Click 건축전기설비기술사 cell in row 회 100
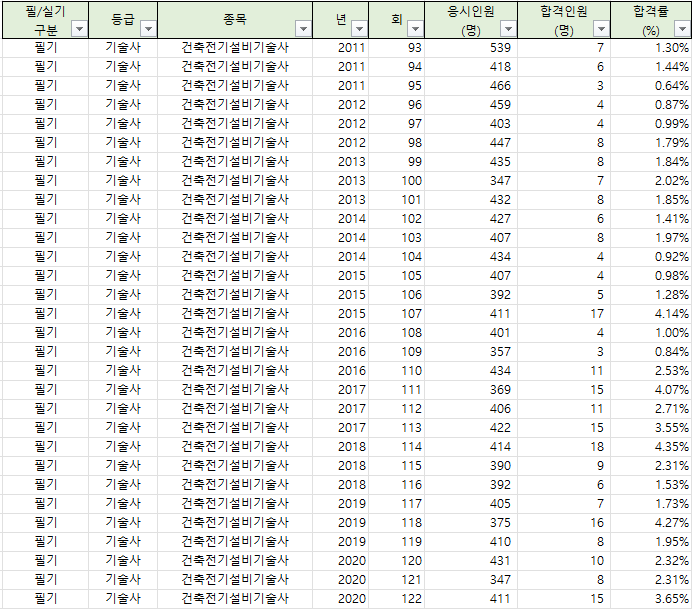This screenshot has height=609, width=692. (x=235, y=180)
